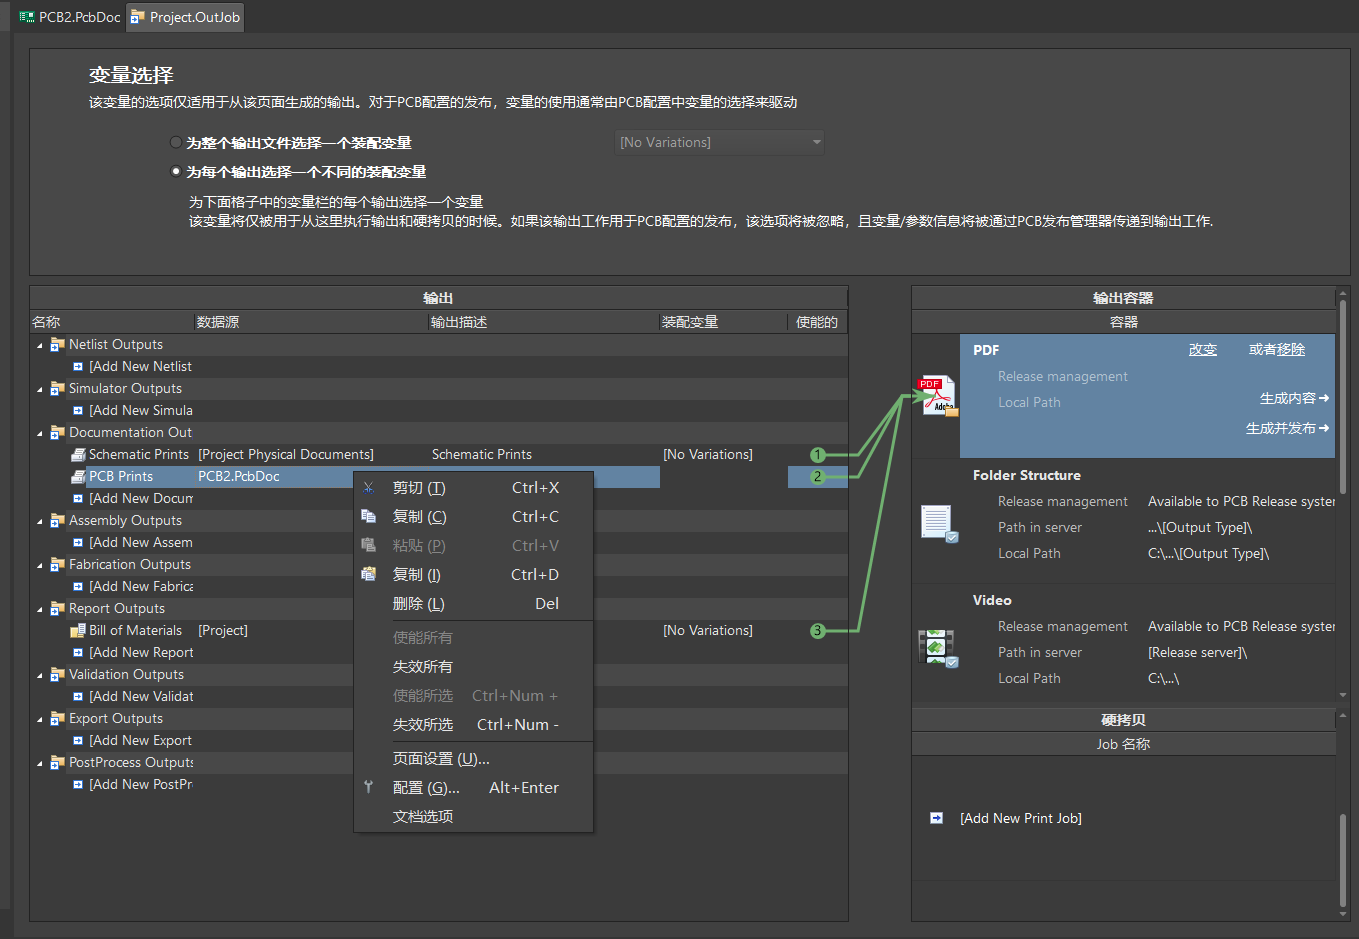Toggle the green enable marker for PCB Prints
The width and height of the screenshot is (1359, 939).
818,476
